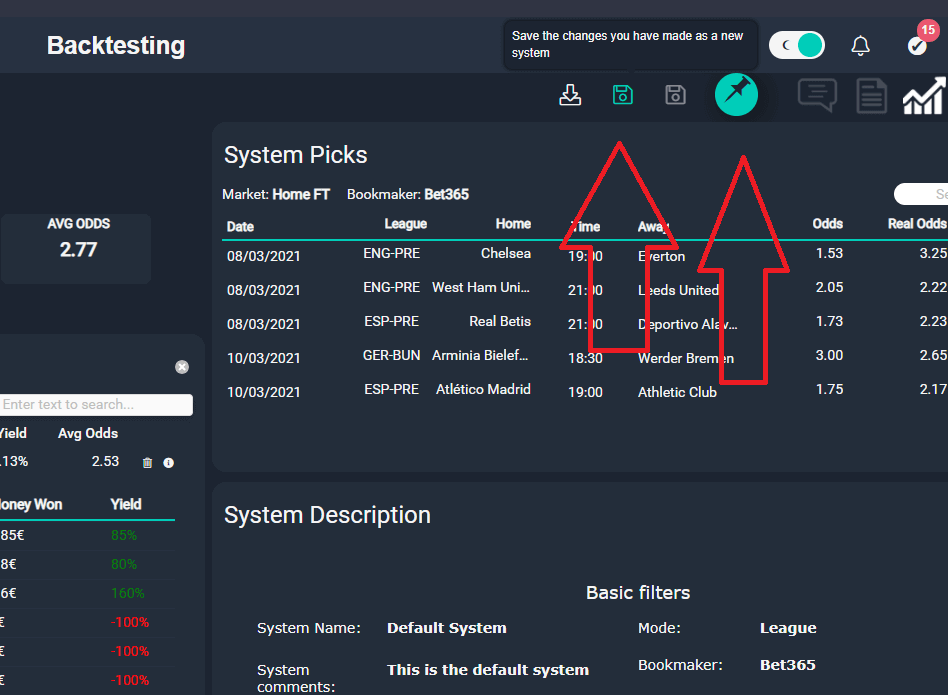The height and width of the screenshot is (695, 948).
Task: Click the Backtesting page title
Action: (116, 45)
